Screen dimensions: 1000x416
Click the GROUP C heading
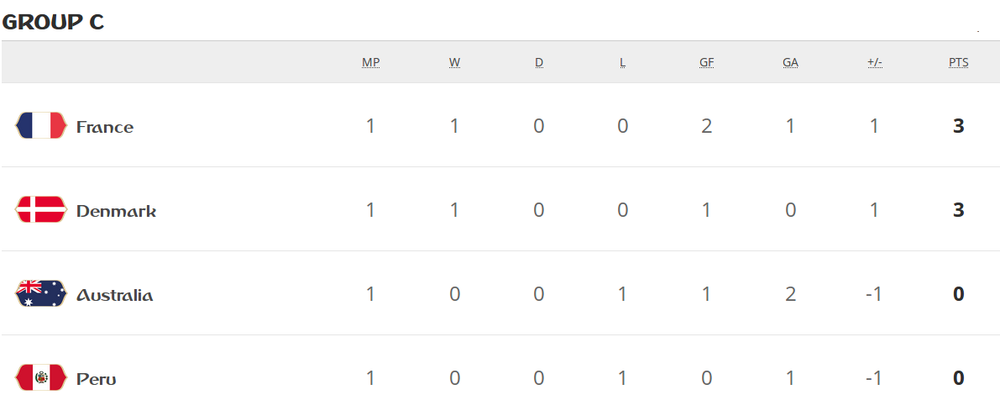53,22
